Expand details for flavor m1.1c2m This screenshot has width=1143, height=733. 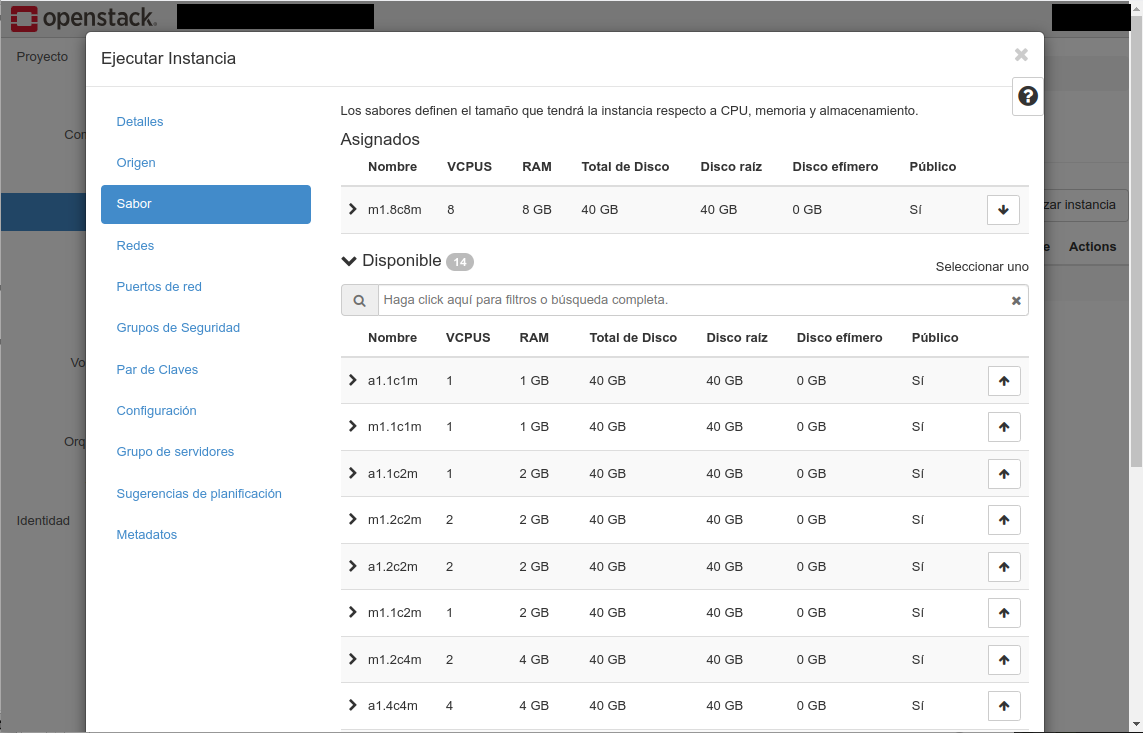(351, 612)
